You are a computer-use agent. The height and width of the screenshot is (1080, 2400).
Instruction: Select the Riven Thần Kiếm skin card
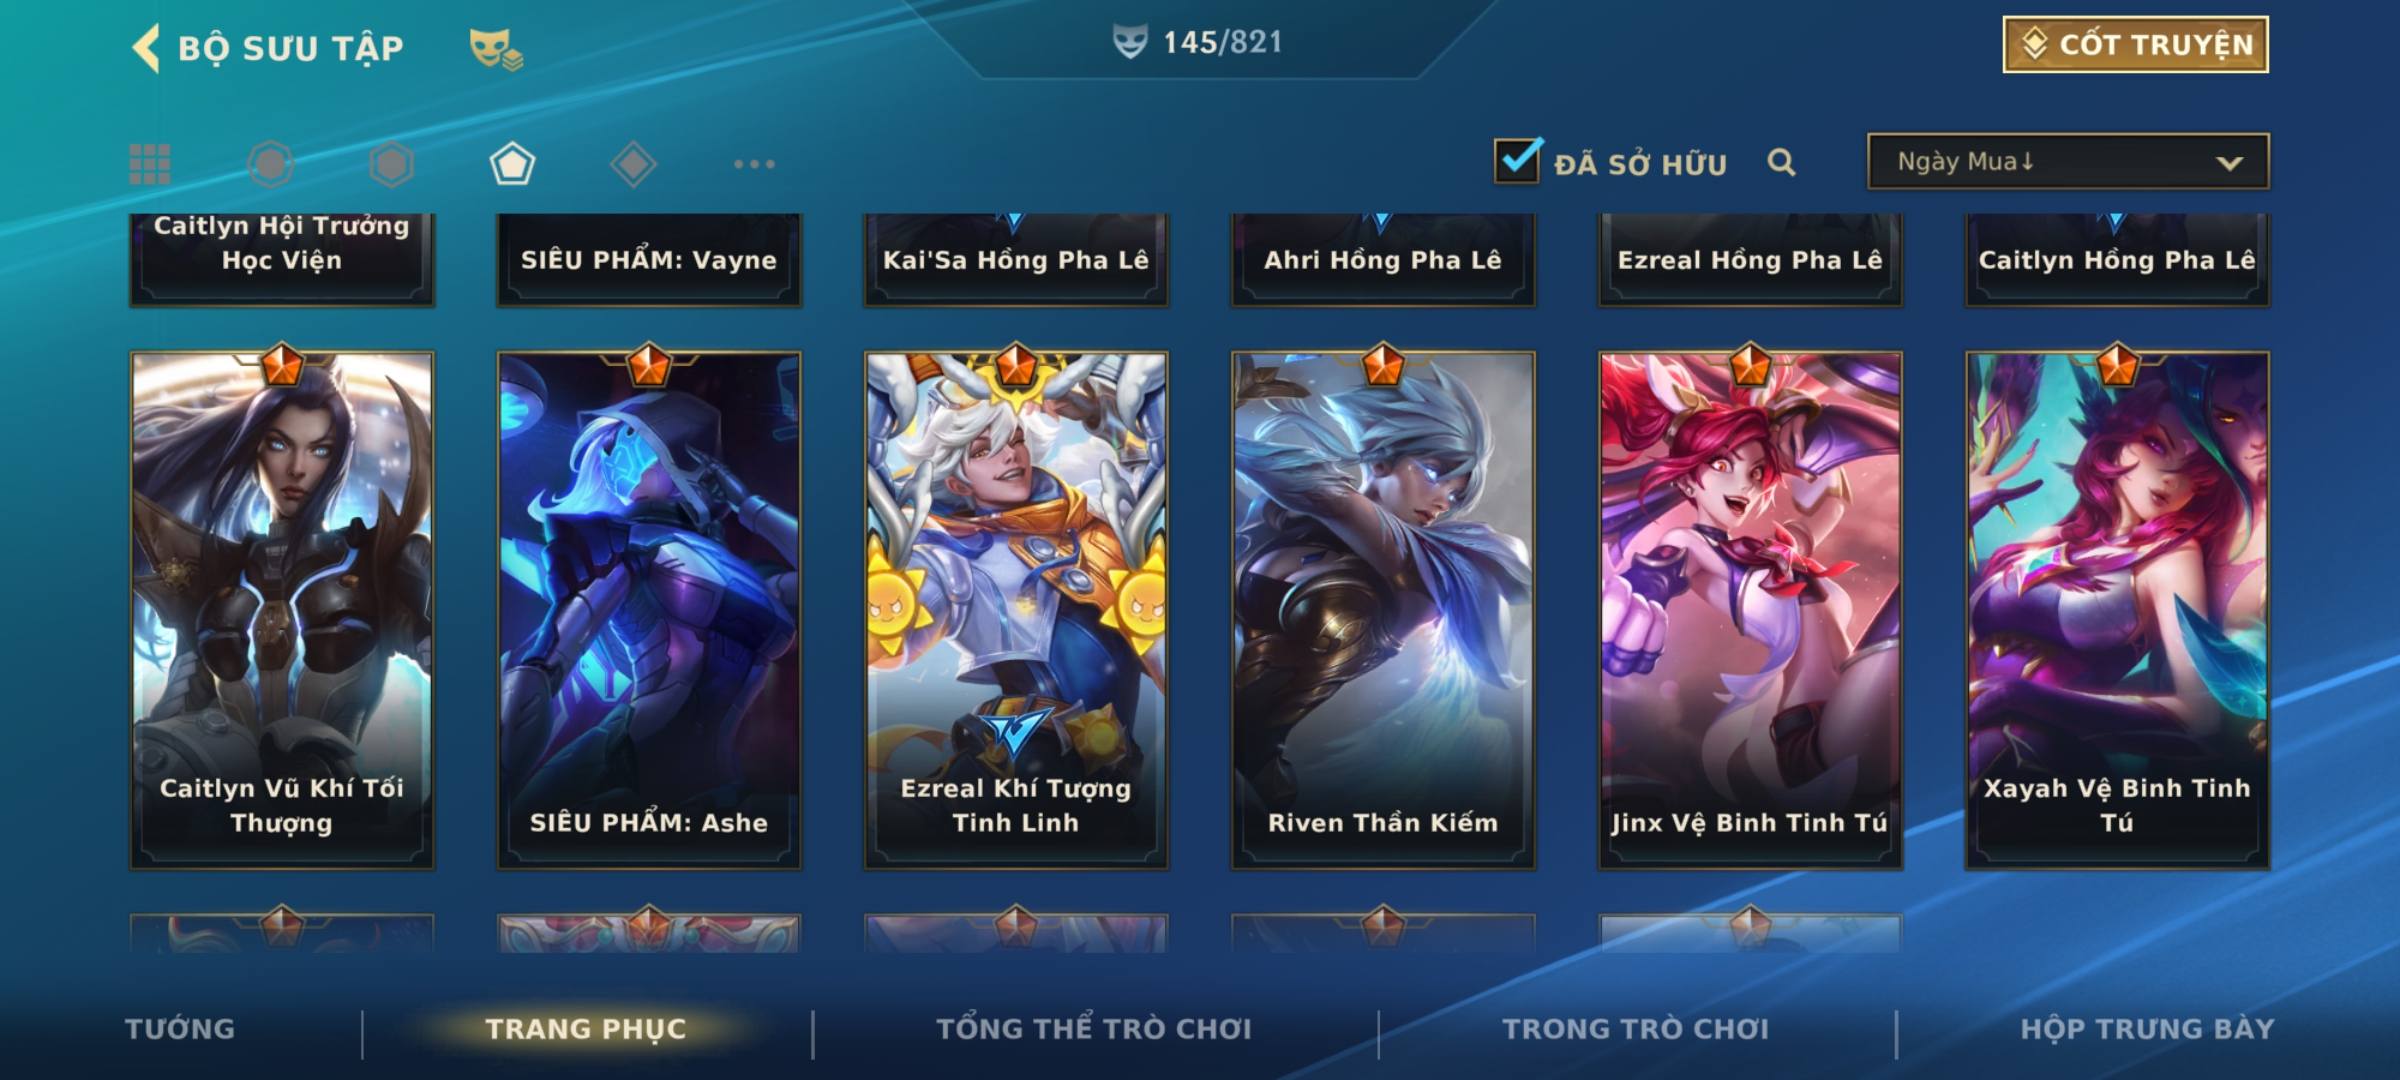[x=1383, y=610]
